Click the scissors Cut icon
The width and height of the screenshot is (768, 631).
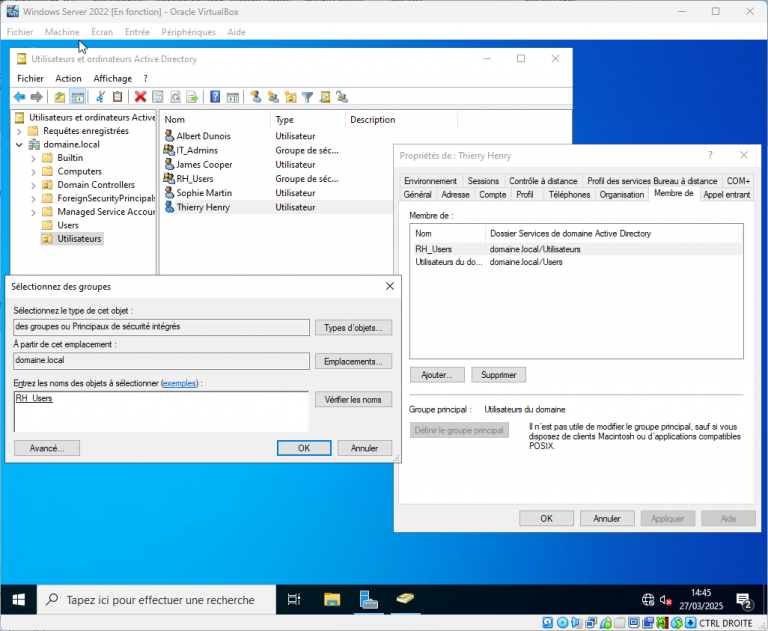pos(100,97)
